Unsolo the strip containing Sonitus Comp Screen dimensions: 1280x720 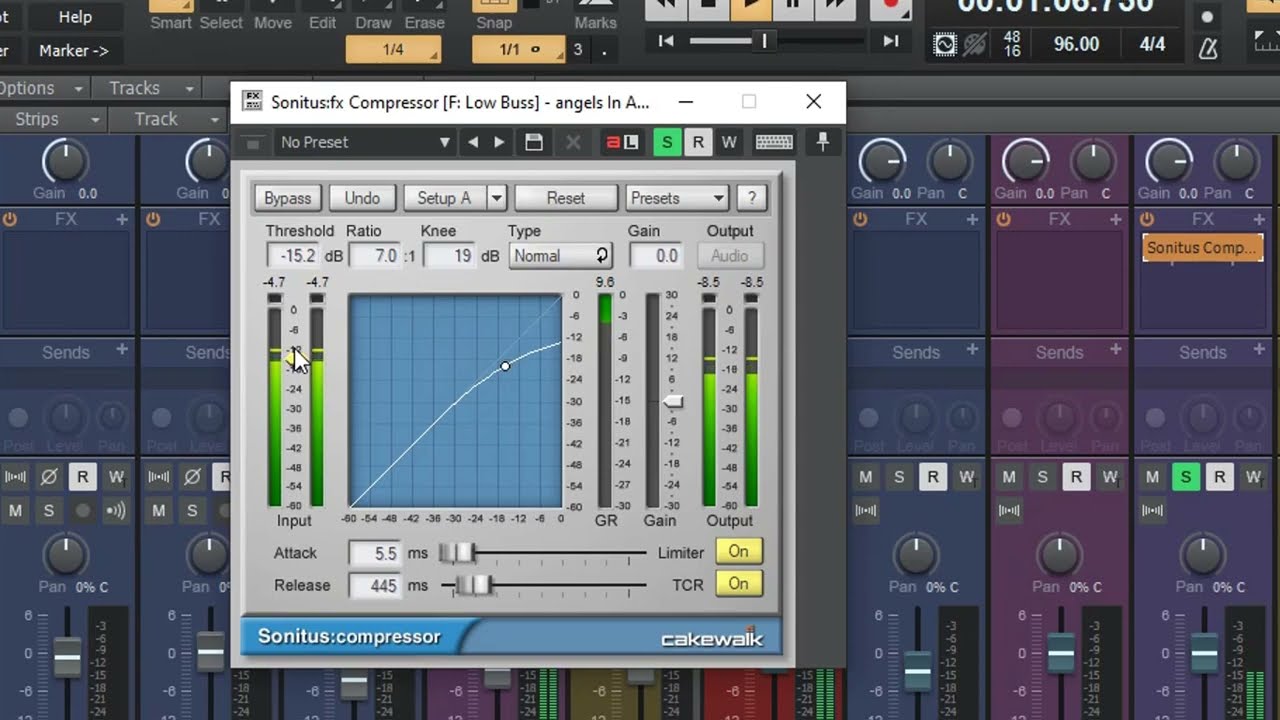1186,478
